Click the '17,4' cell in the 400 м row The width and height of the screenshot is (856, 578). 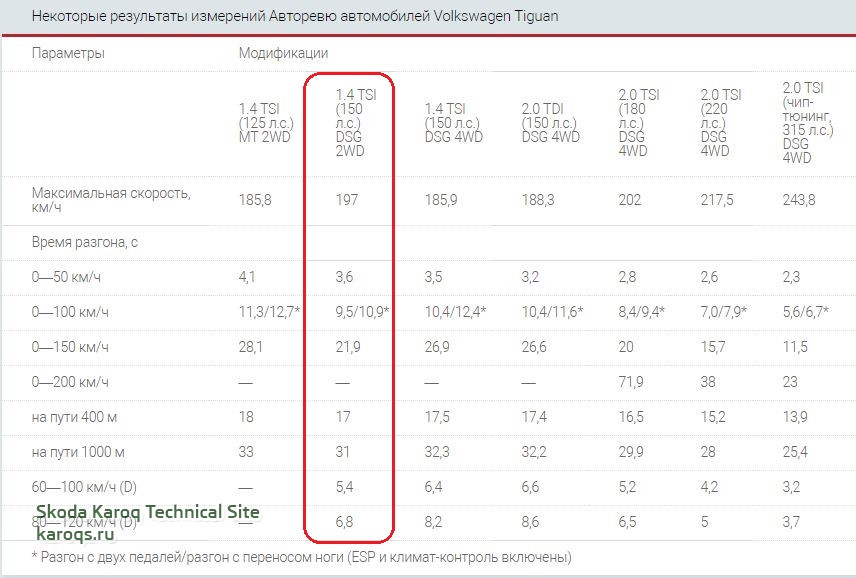[x=534, y=417]
